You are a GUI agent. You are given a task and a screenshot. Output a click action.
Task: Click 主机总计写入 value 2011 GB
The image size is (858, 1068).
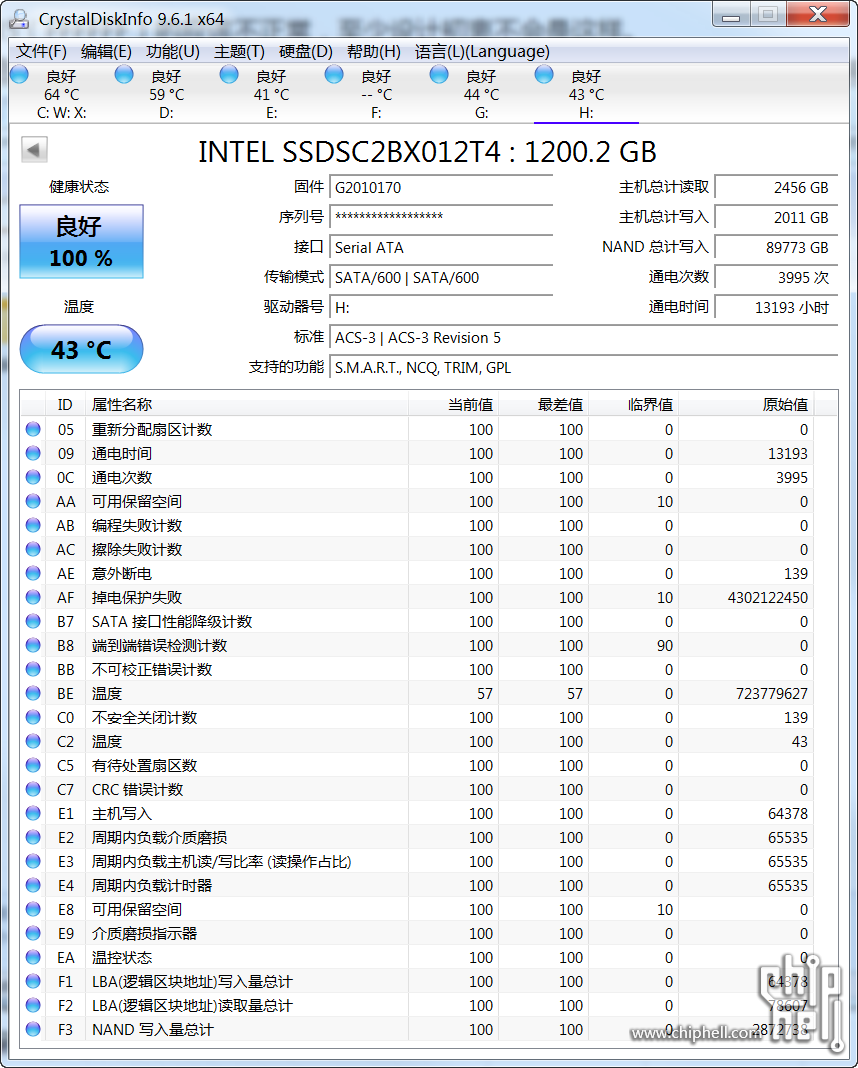pyautogui.click(x=776, y=217)
